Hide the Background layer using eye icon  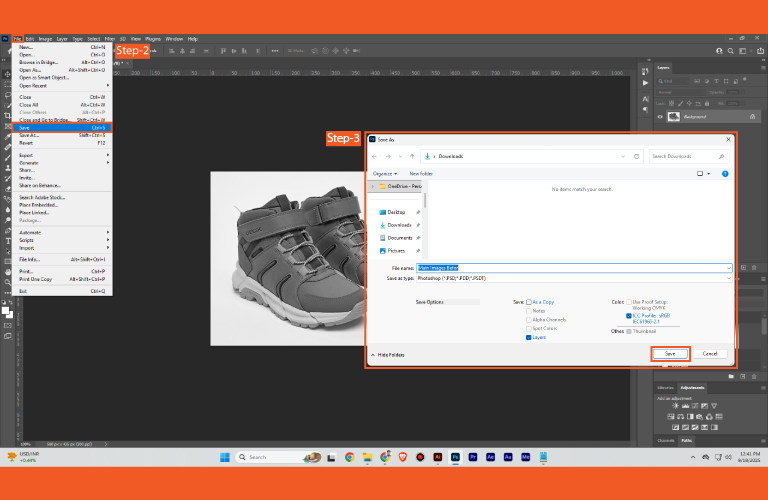[660, 116]
